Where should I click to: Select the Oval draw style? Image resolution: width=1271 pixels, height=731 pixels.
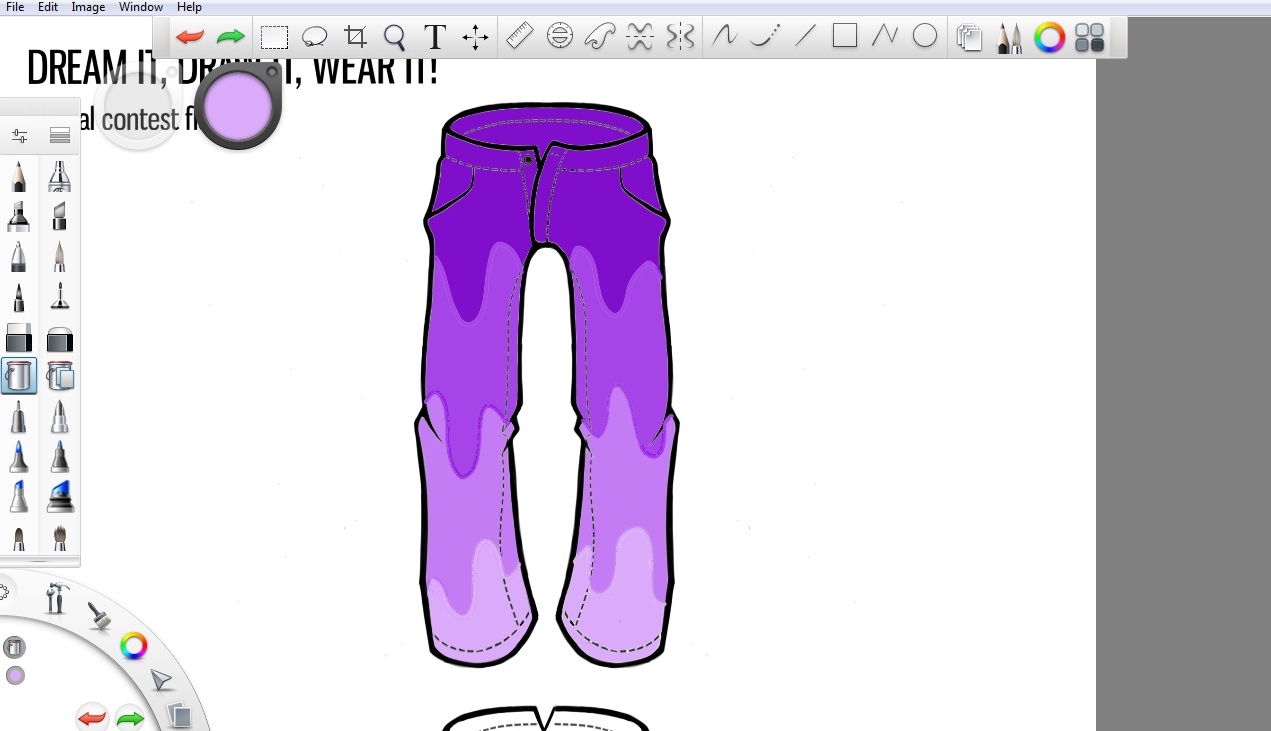click(x=925, y=37)
